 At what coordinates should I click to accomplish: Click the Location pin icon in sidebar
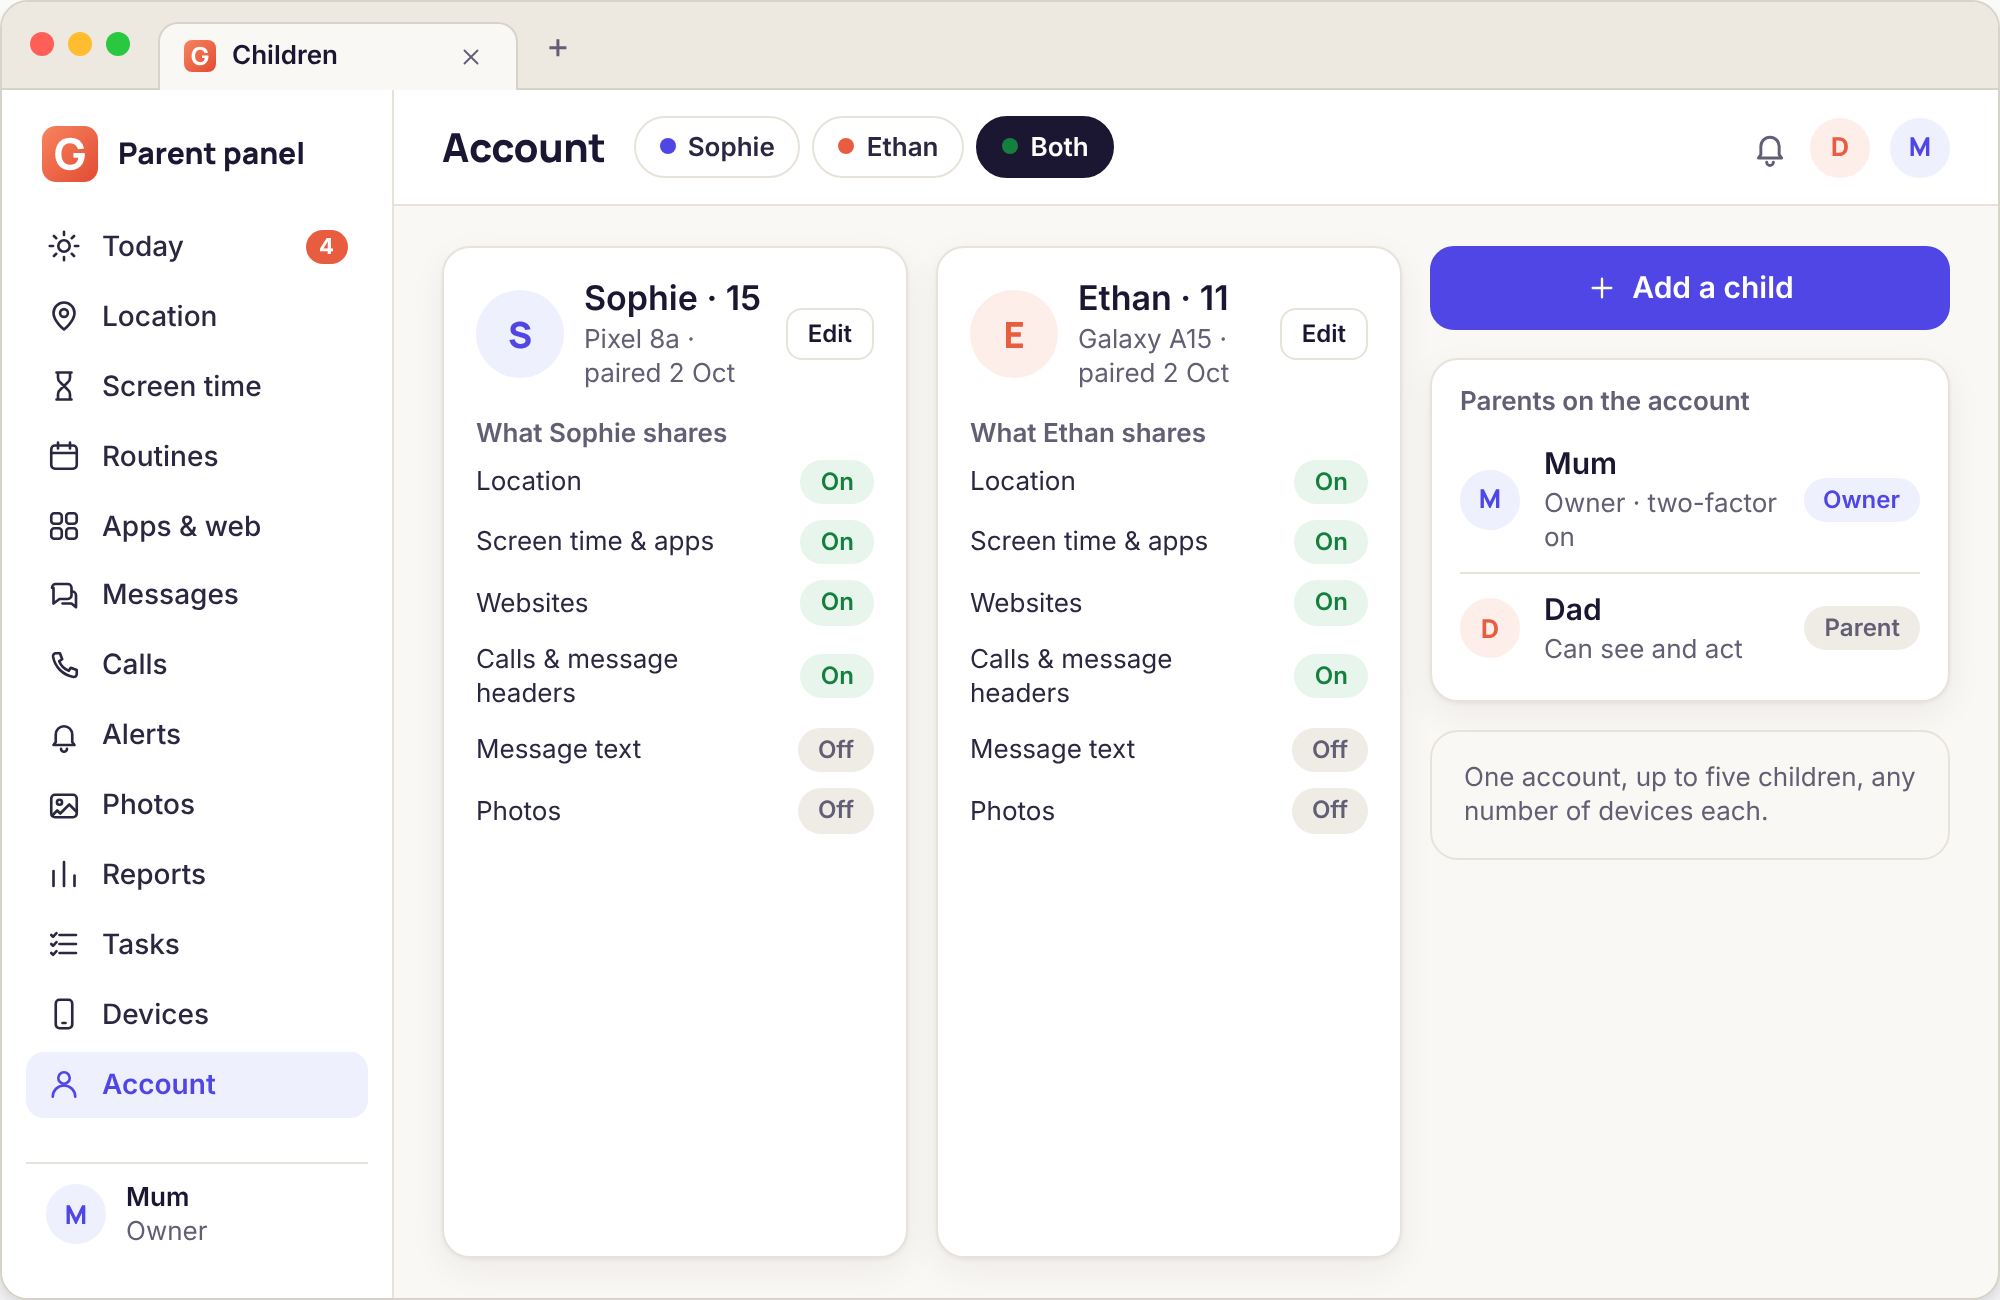64,316
